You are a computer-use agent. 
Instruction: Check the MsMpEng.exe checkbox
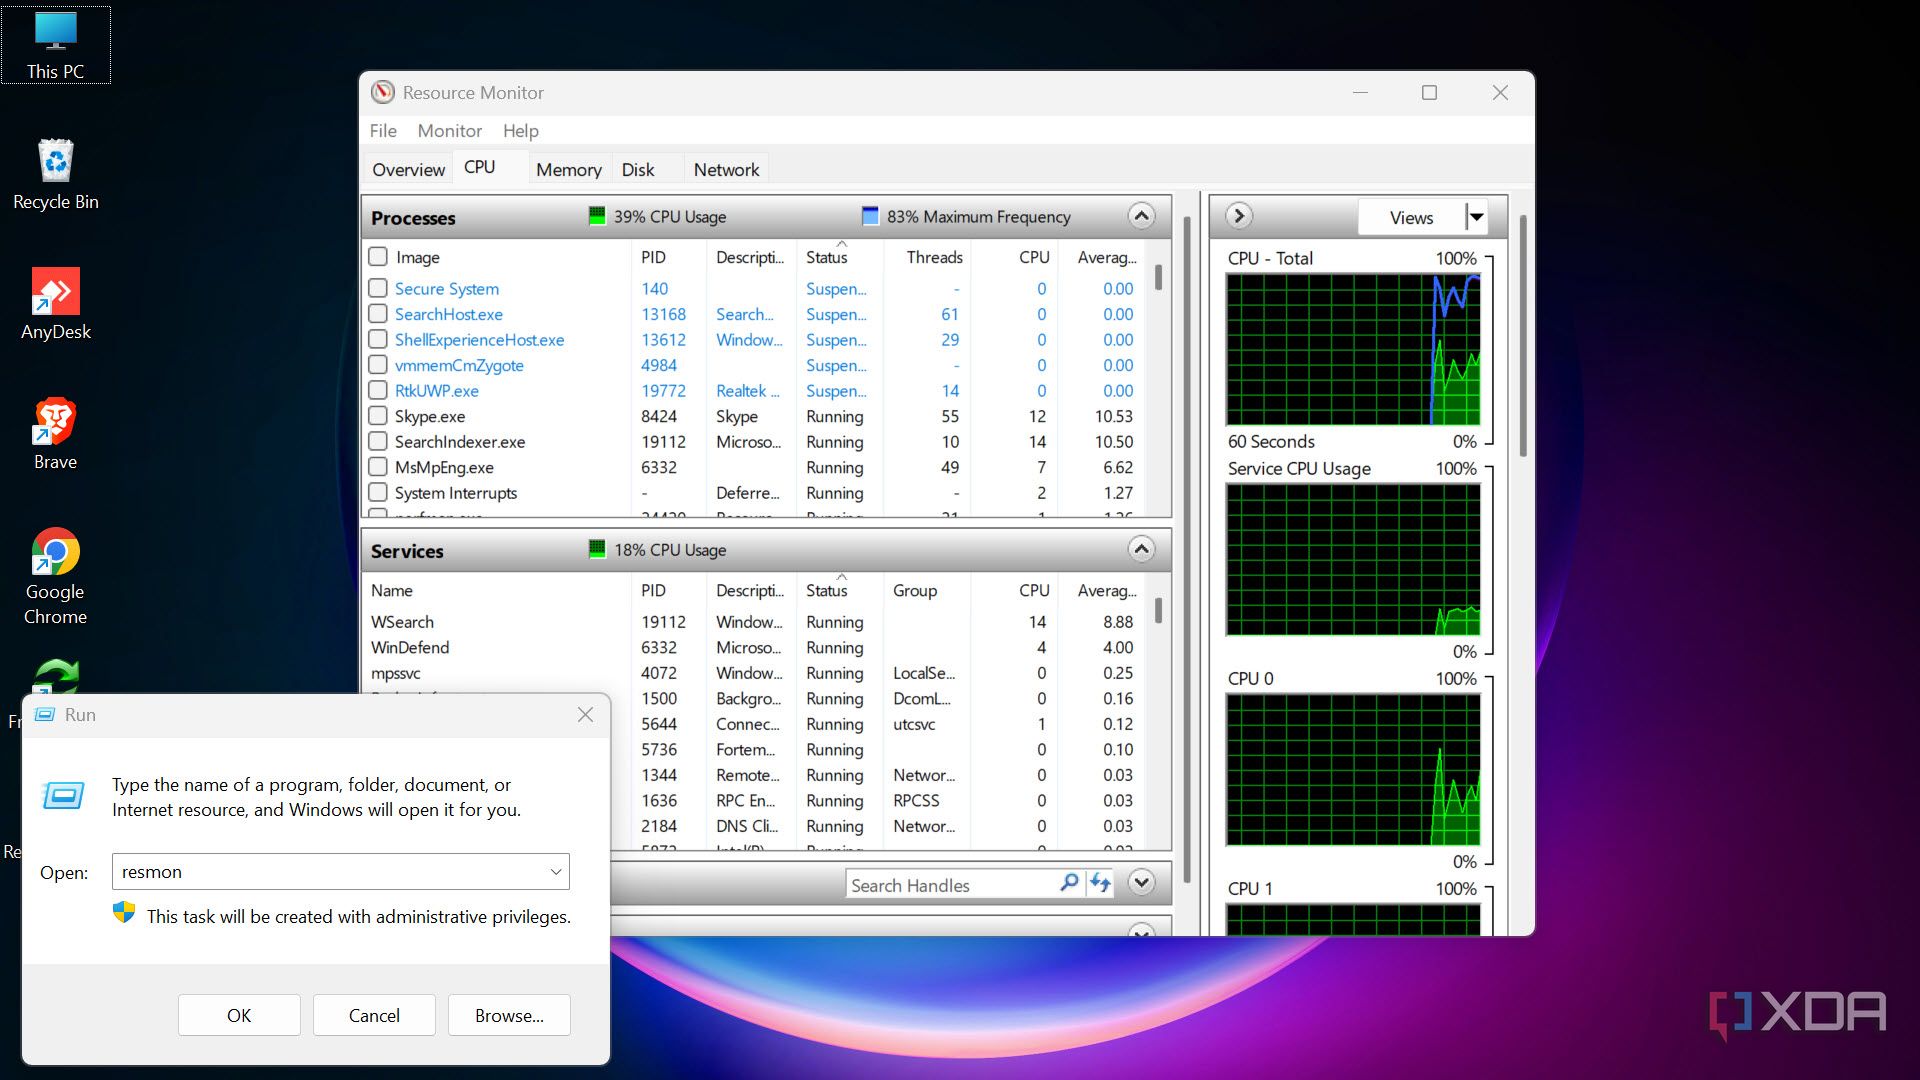tap(378, 467)
